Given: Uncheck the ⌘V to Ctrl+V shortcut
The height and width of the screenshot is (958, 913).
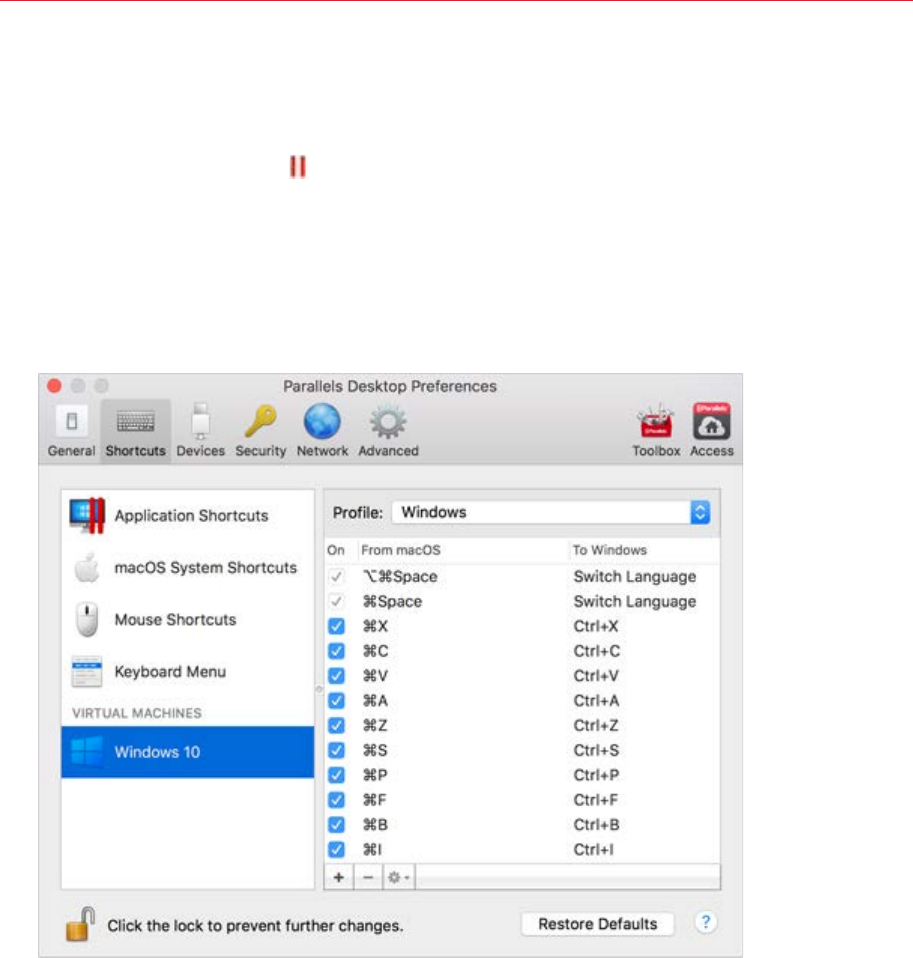Looking at the screenshot, I should [336, 676].
